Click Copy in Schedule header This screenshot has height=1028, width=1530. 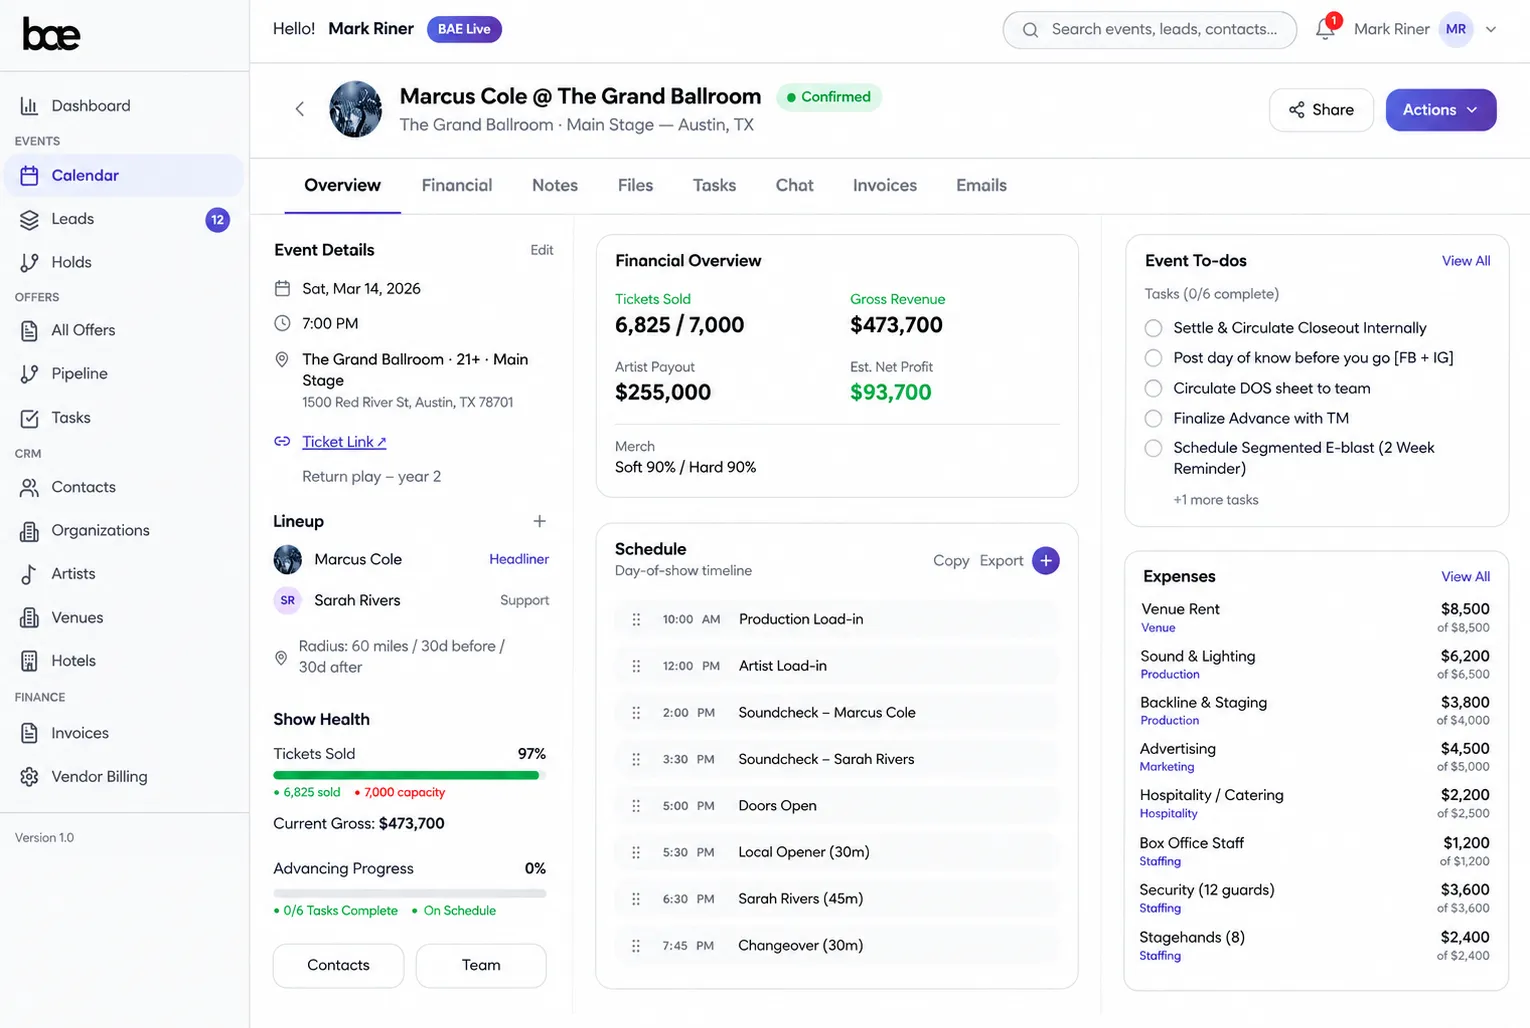coord(951,561)
